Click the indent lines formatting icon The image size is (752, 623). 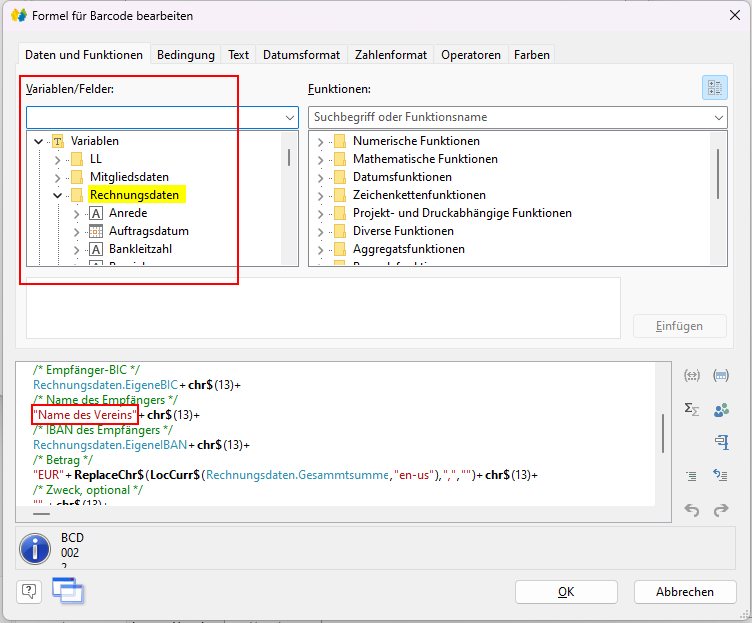tap(691, 476)
